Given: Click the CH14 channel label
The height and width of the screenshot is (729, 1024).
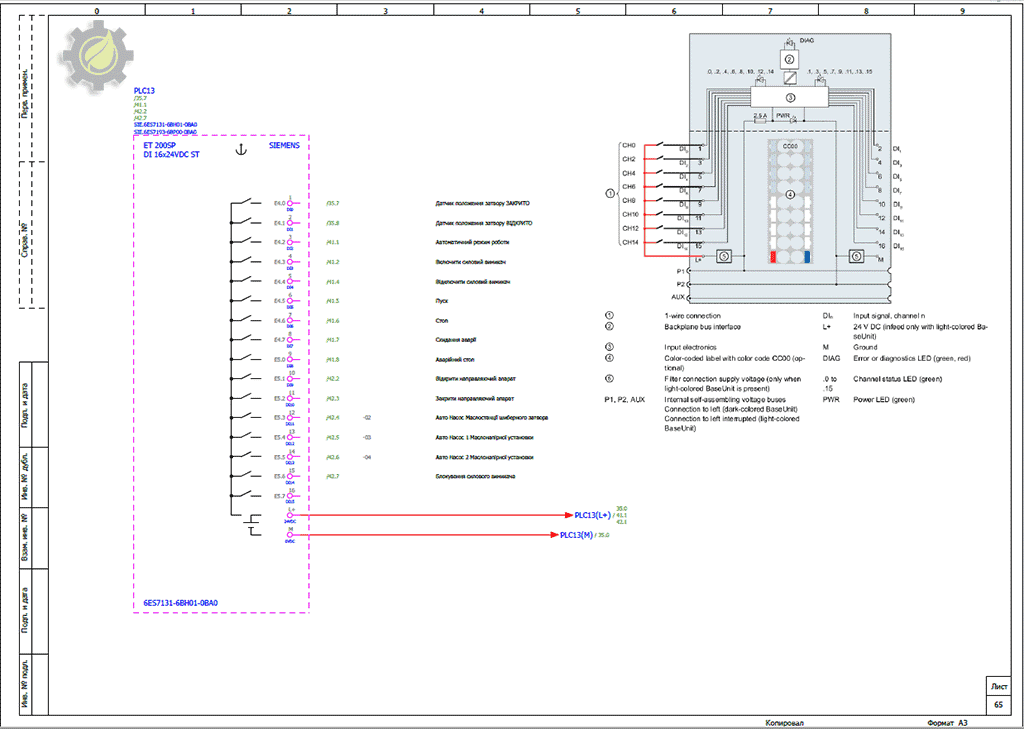Looking at the screenshot, I should (630, 242).
